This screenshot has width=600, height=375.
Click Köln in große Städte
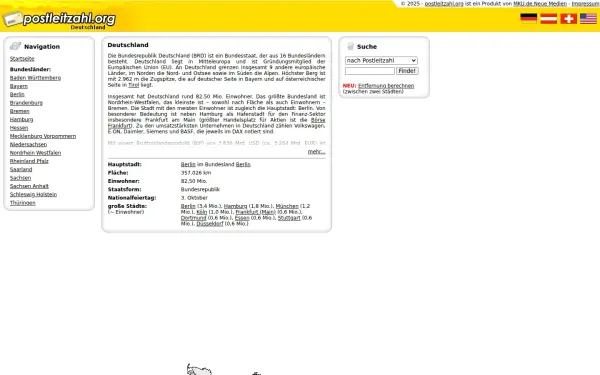pyautogui.click(x=202, y=212)
